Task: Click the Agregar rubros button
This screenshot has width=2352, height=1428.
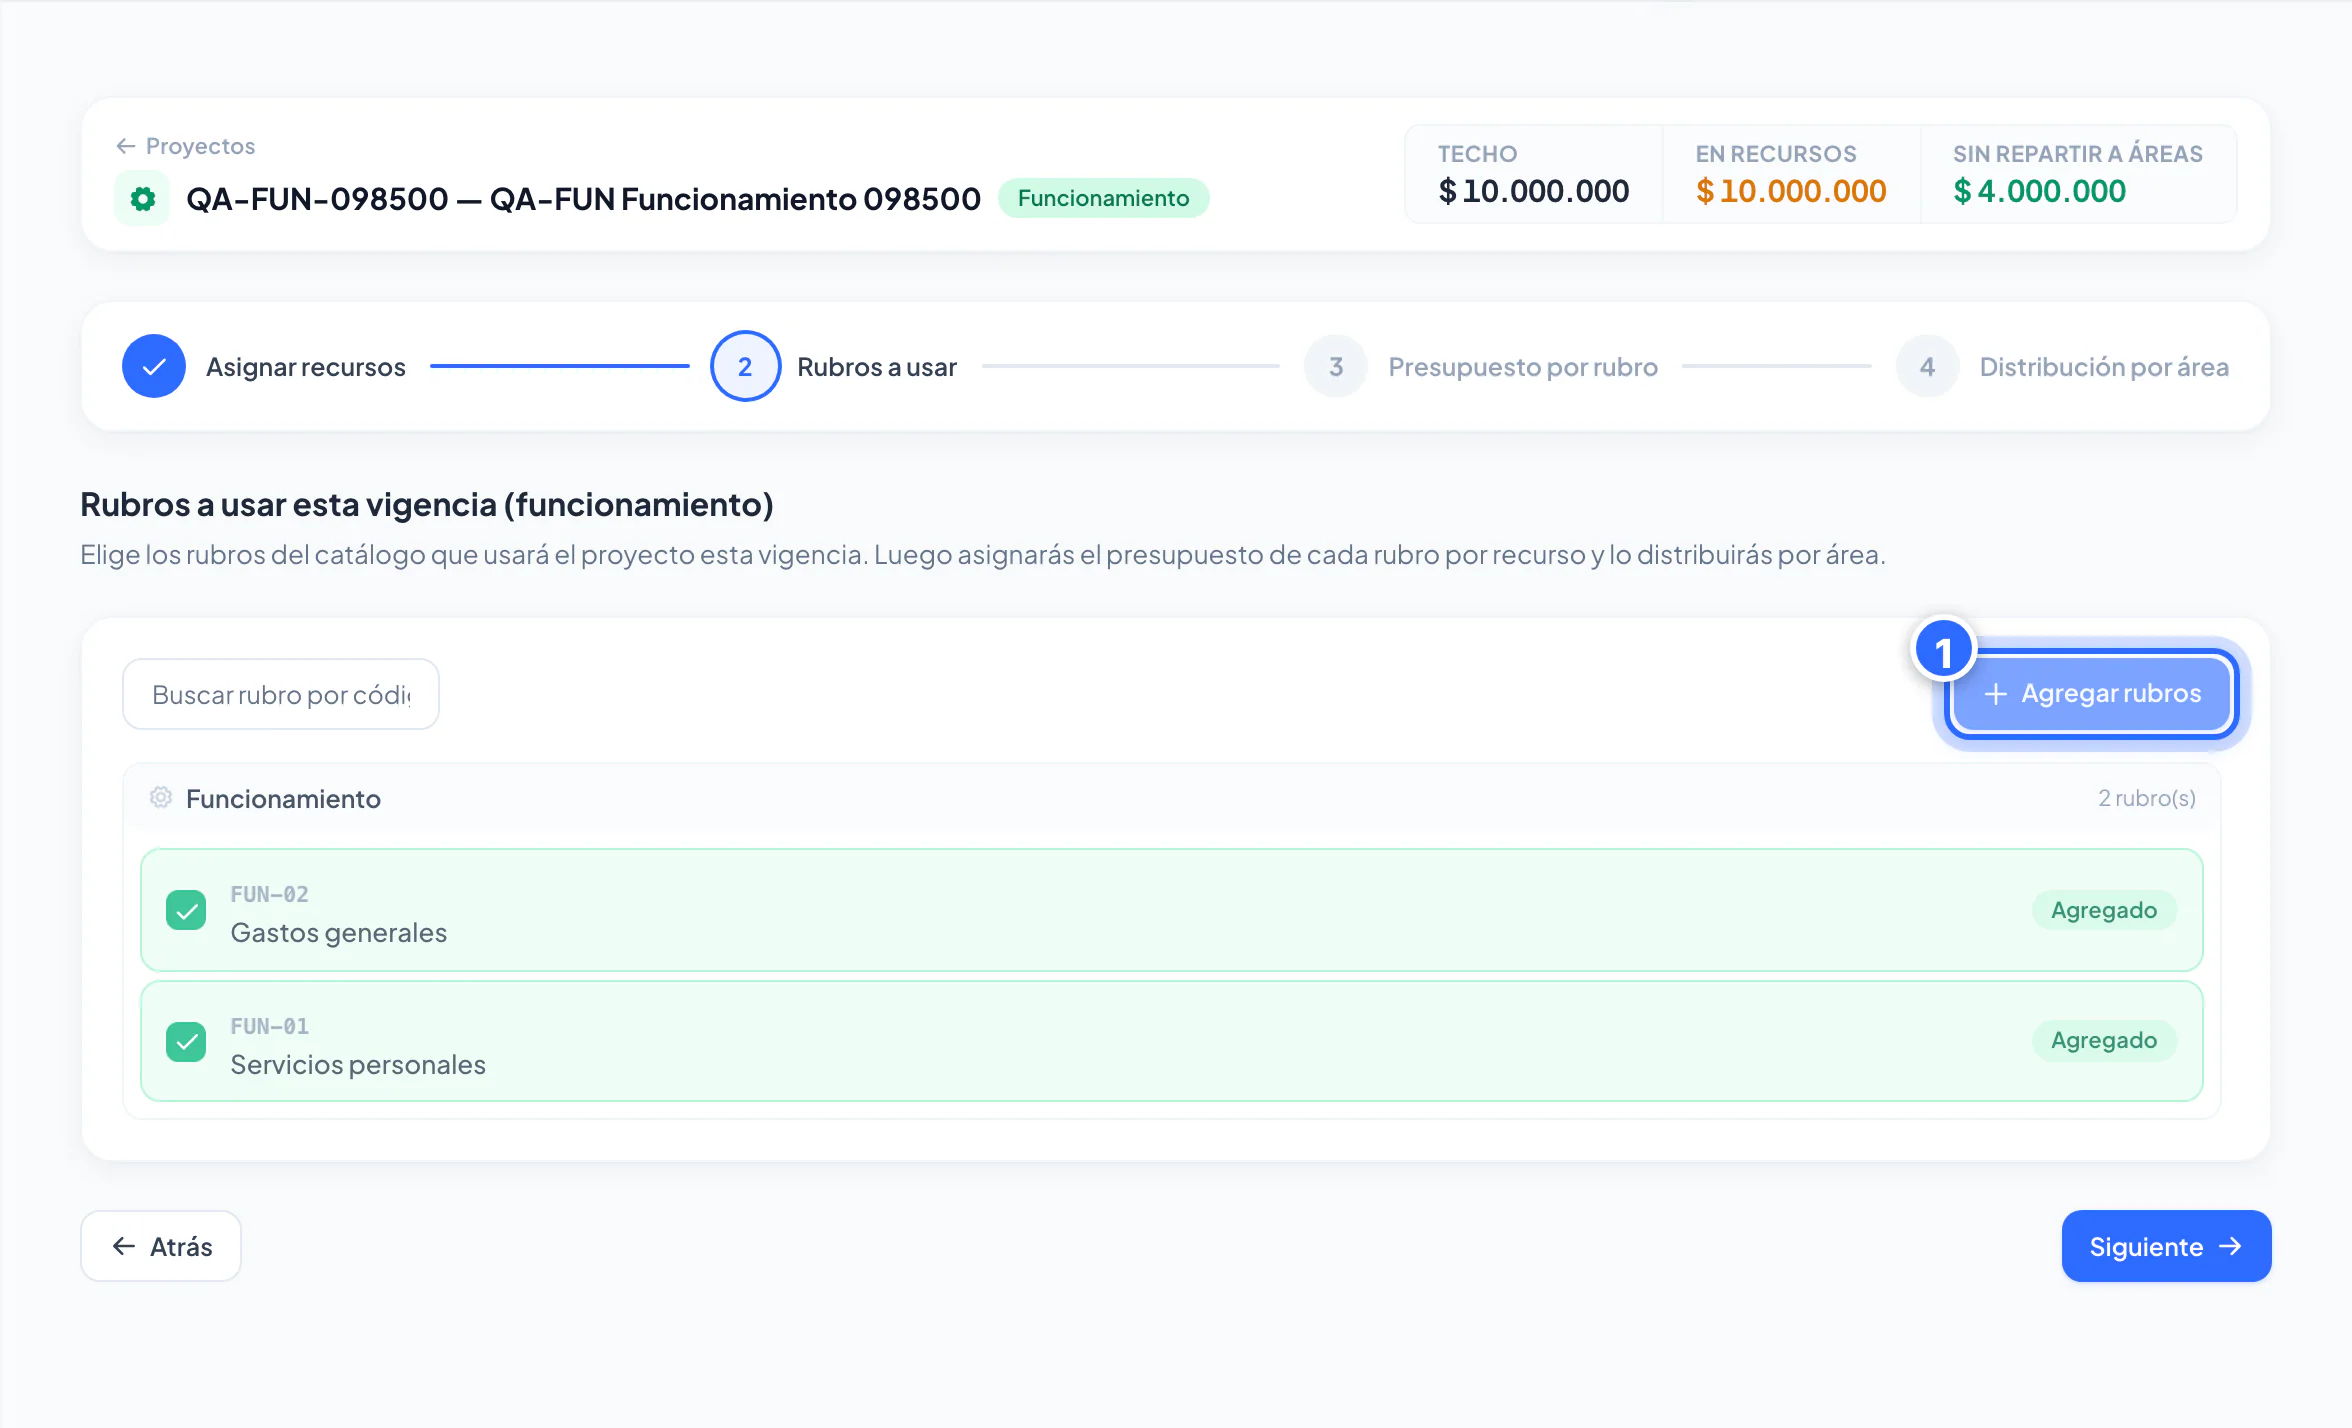Action: (x=2092, y=694)
